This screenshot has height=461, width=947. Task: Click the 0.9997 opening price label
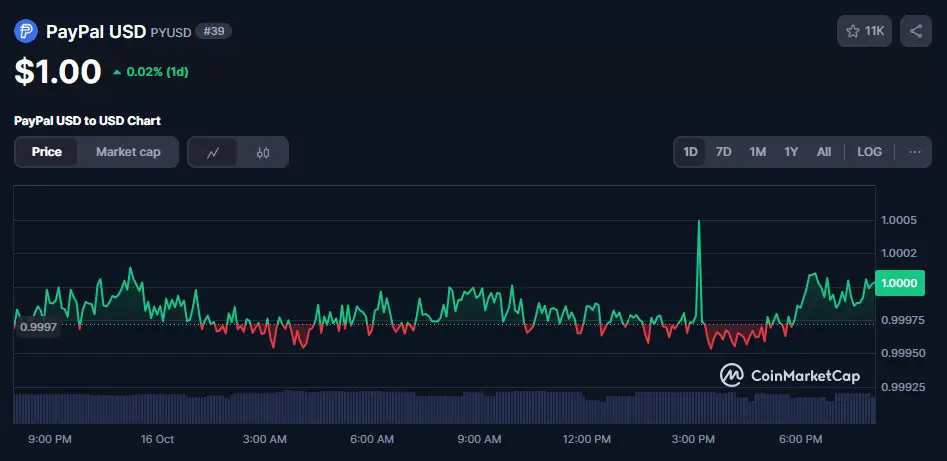click(x=38, y=328)
